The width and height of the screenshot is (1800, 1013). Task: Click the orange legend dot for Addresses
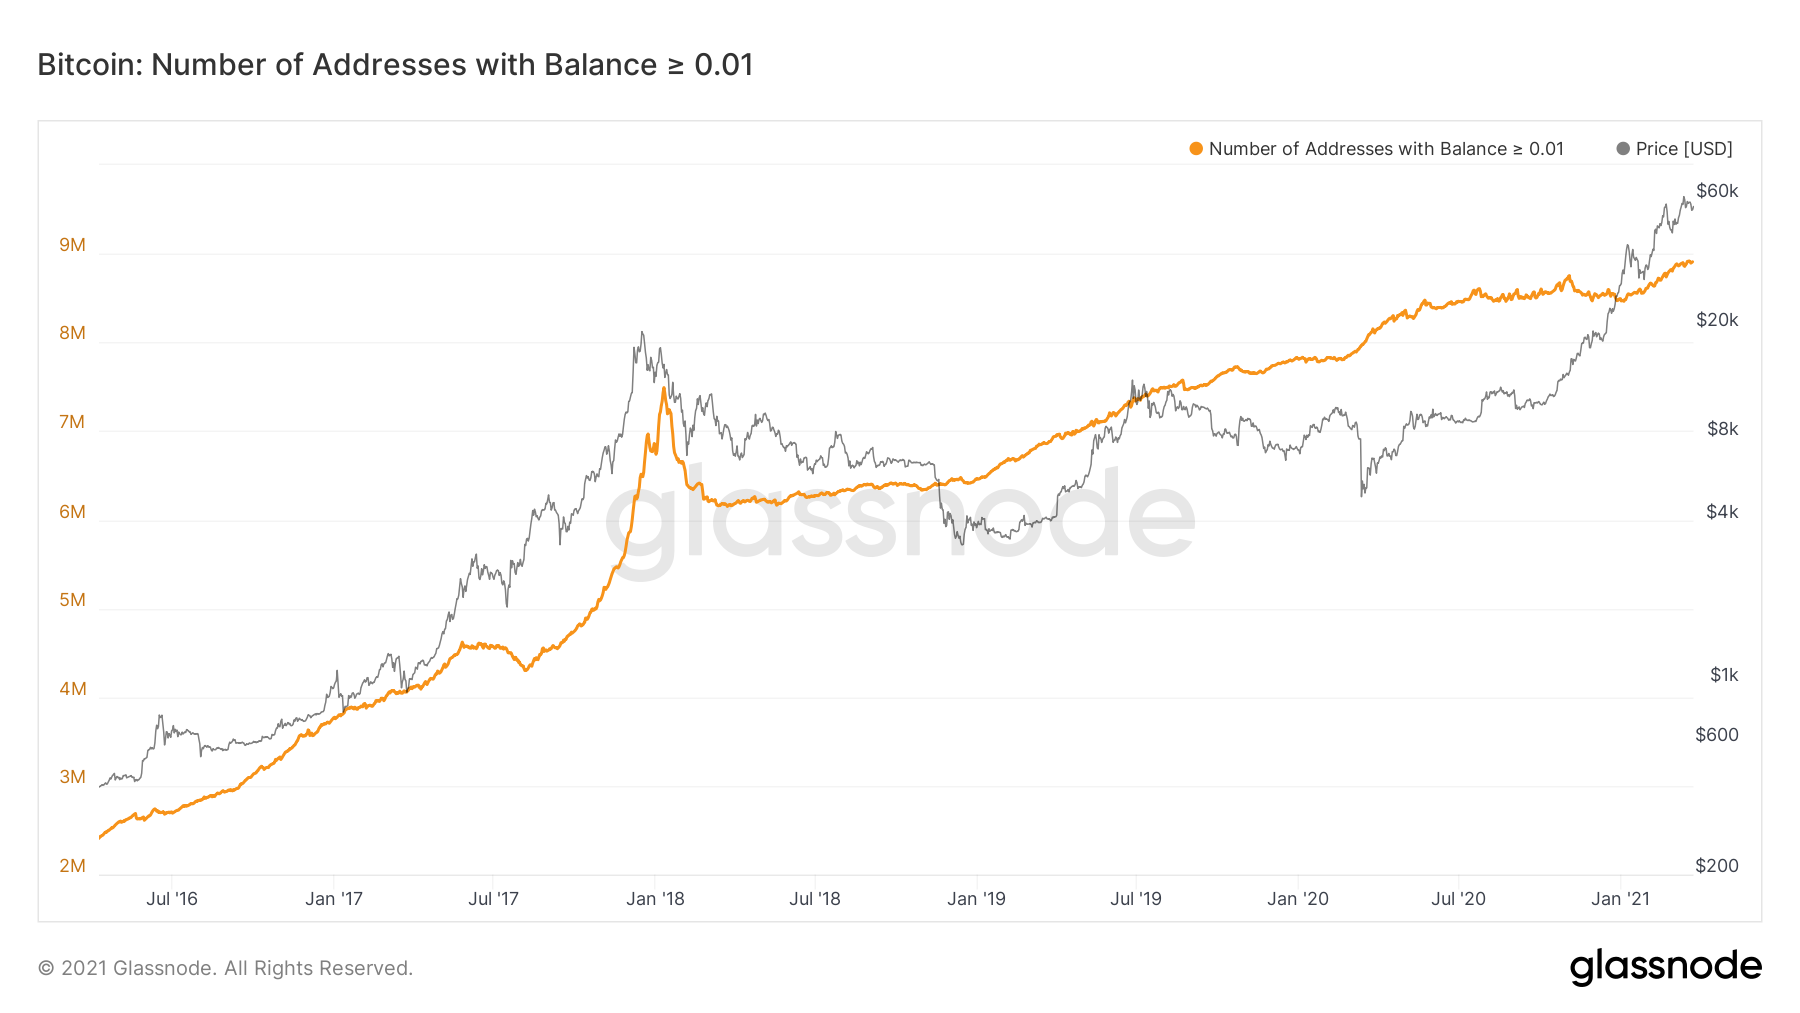(x=1196, y=149)
